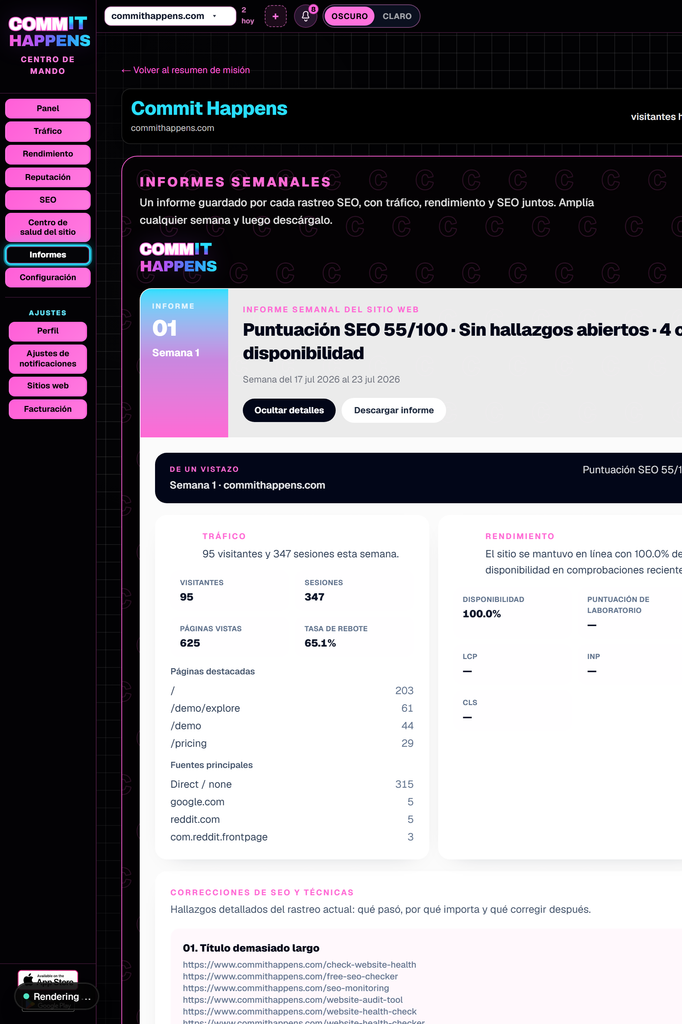Screen dimensions: 682x1024
Task: Open Reputación section
Action: pos(48,177)
